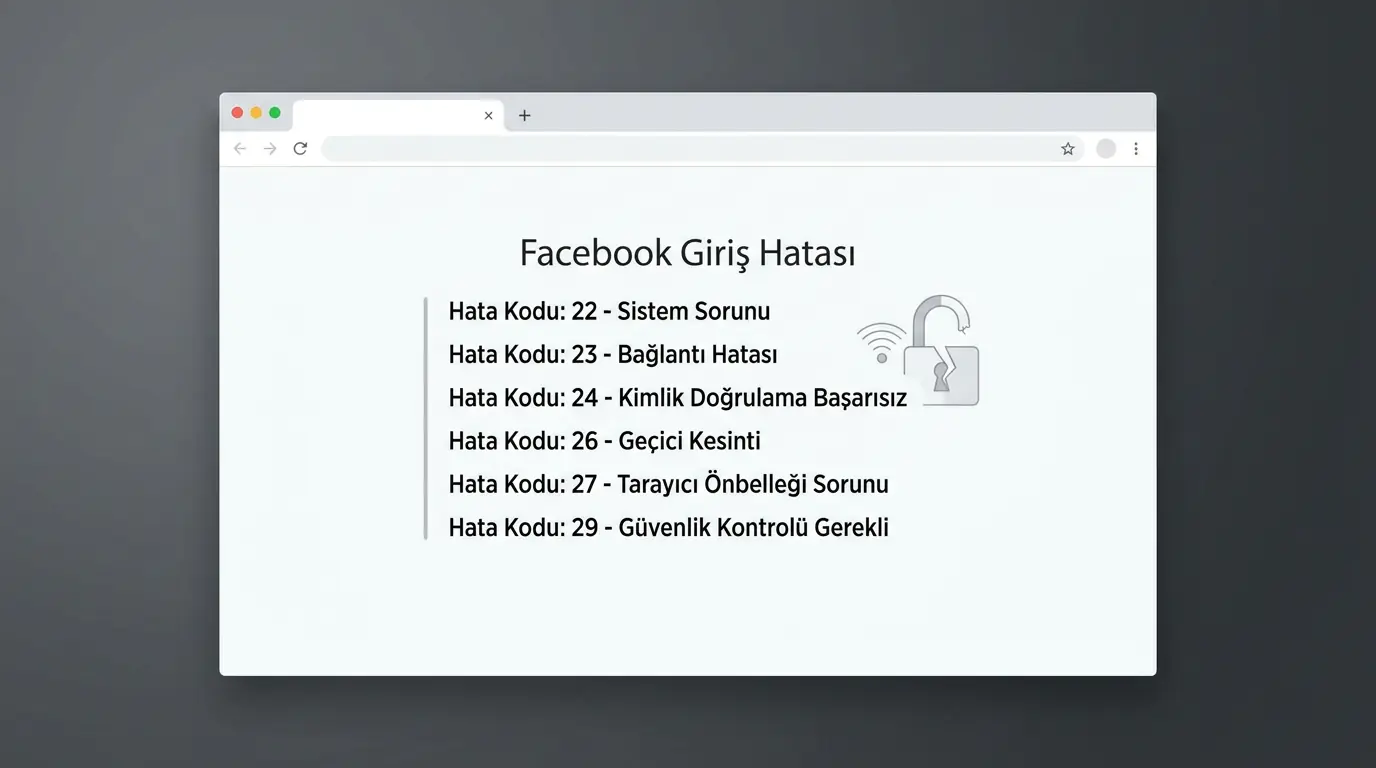Click the Wi-Fi signal icon on the page
Image resolution: width=1376 pixels, height=768 pixels.
coord(881,340)
